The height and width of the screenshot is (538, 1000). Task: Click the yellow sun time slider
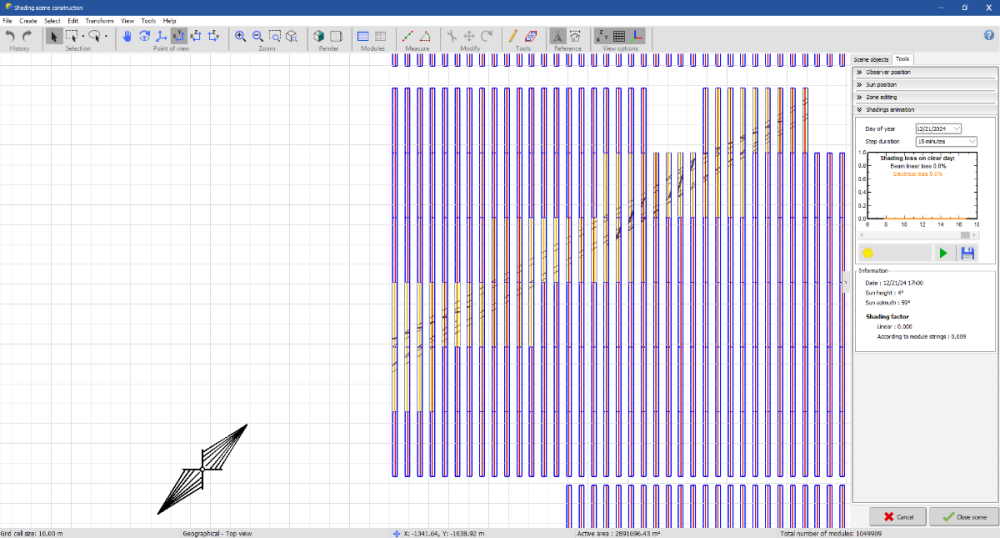pos(868,253)
